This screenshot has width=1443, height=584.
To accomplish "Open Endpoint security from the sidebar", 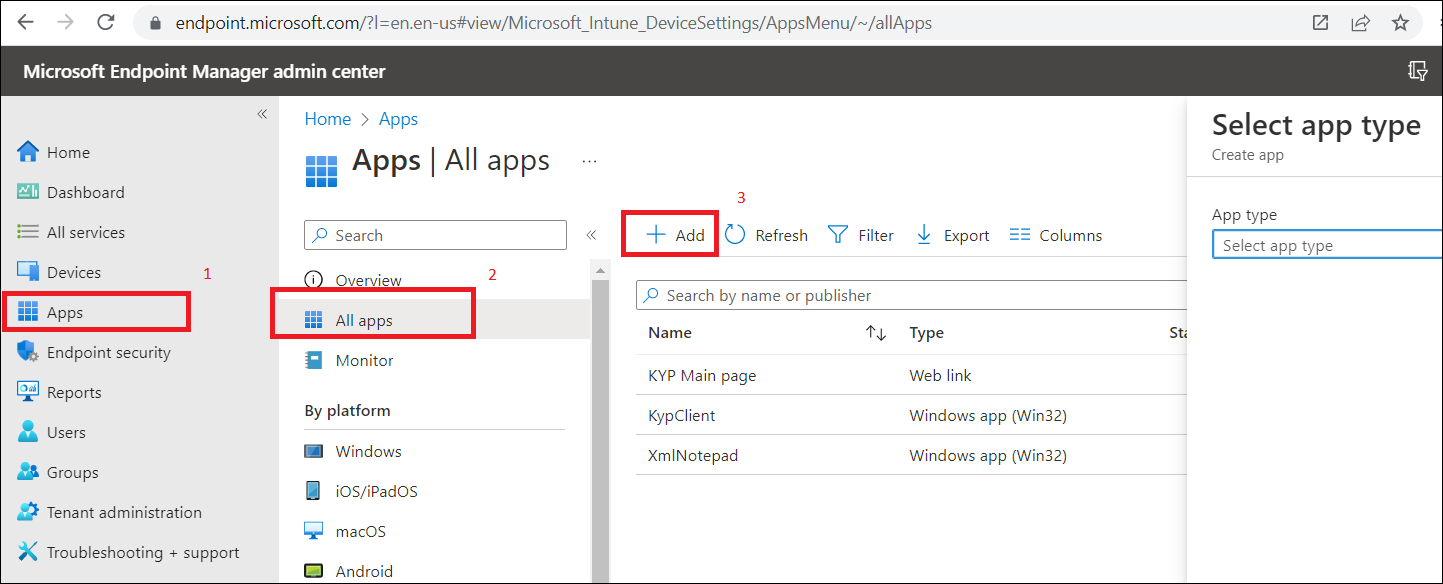I will (x=108, y=352).
